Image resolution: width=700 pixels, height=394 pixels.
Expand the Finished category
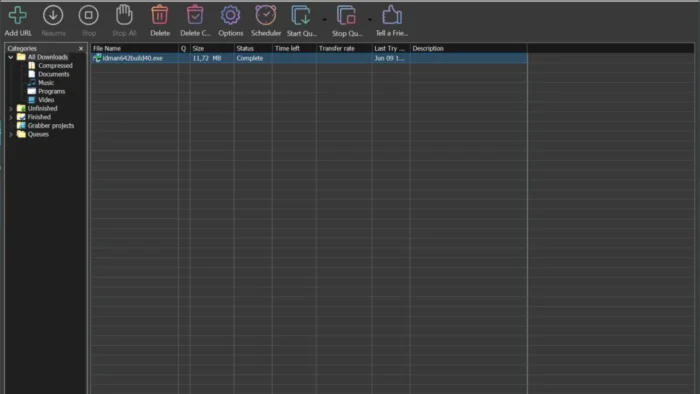pyautogui.click(x=11, y=117)
